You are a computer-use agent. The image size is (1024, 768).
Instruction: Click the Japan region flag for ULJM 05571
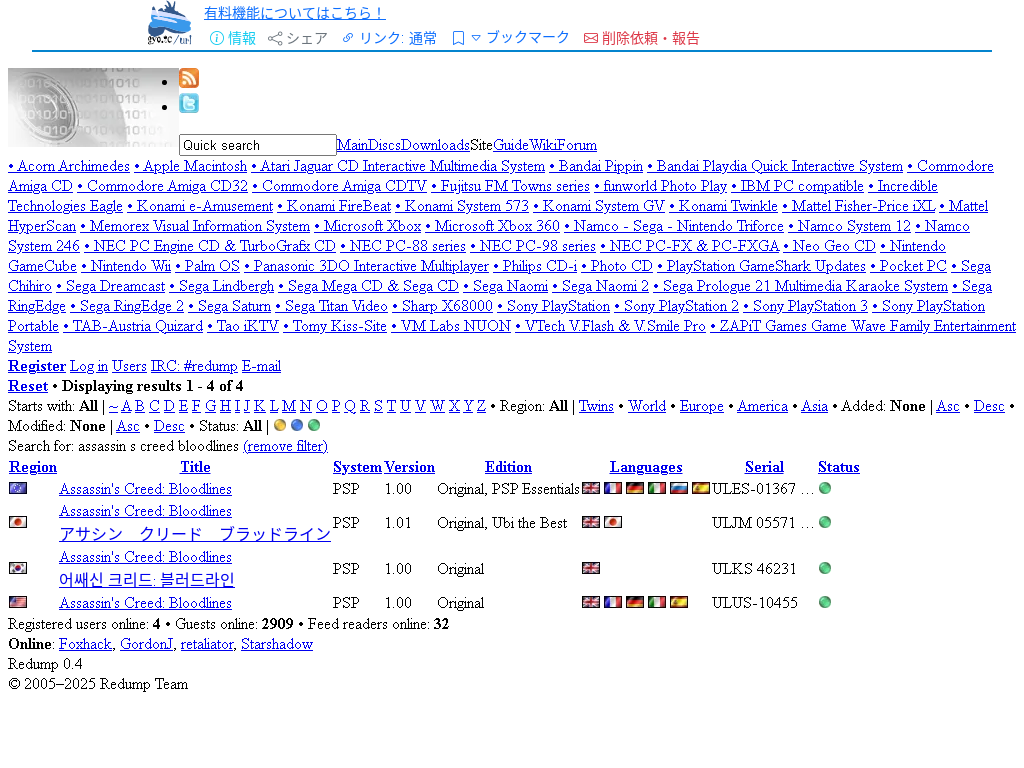point(18,522)
